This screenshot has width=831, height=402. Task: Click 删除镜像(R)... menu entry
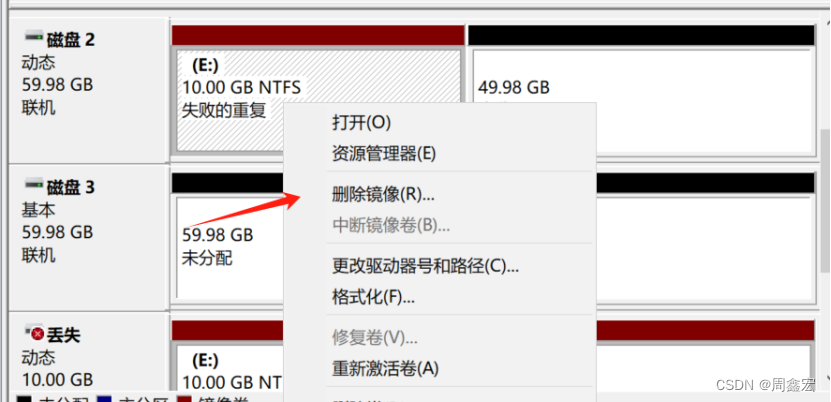click(383, 194)
